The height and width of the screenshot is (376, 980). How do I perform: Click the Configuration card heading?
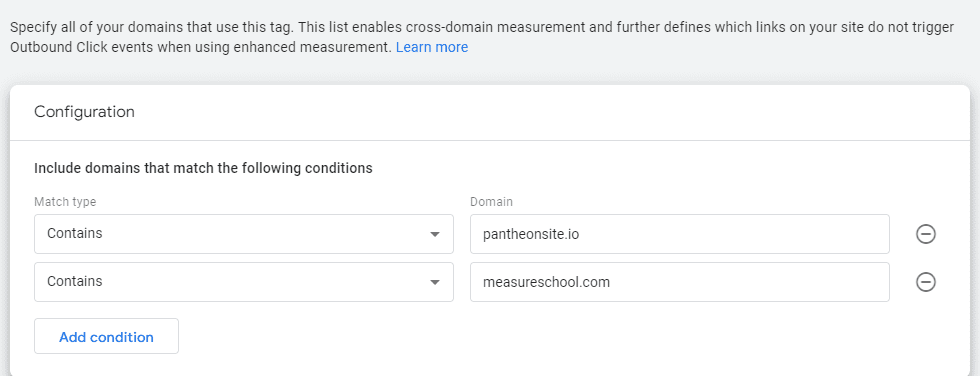[84, 112]
